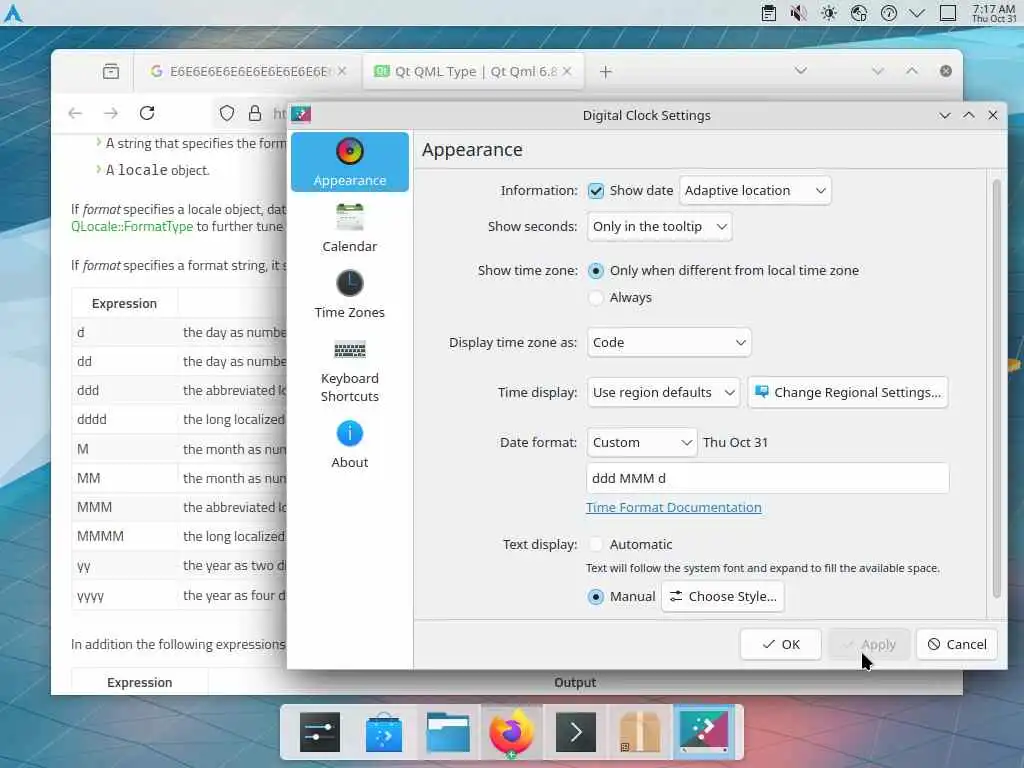The image size is (1024, 768).
Task: Select the Always time zone option
Action: (x=620, y=297)
